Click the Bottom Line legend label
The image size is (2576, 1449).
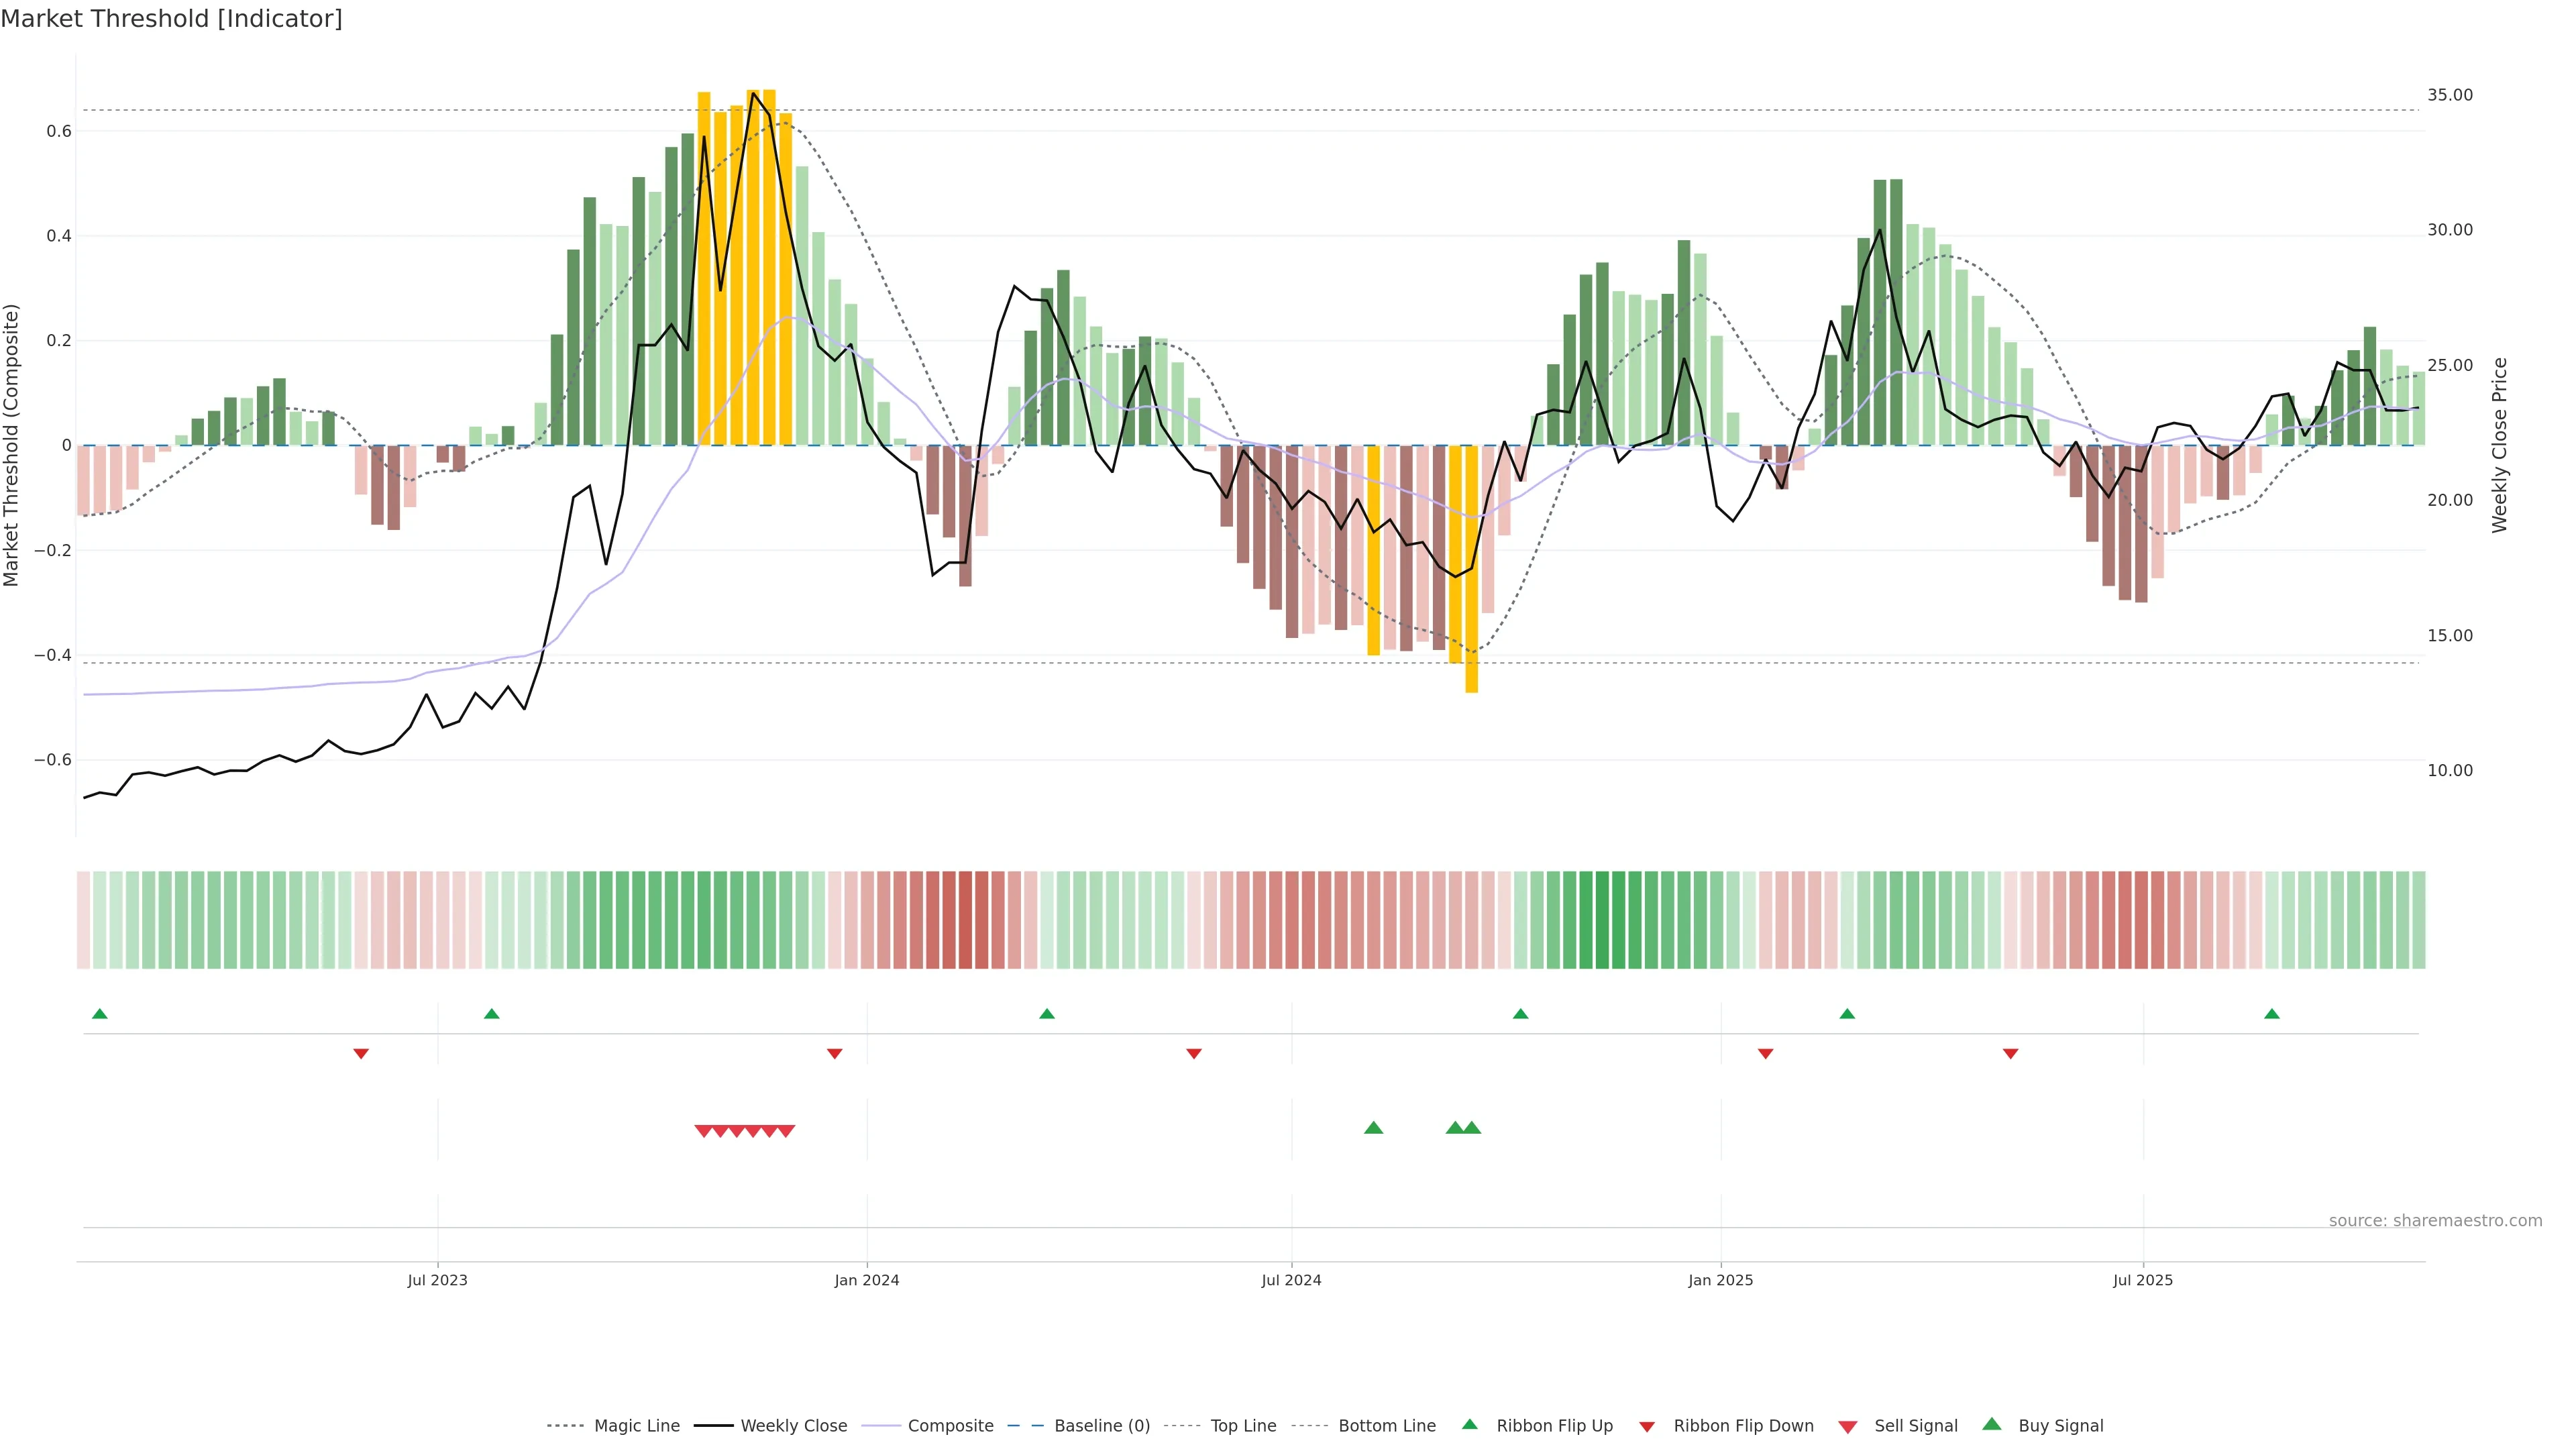point(1386,1426)
